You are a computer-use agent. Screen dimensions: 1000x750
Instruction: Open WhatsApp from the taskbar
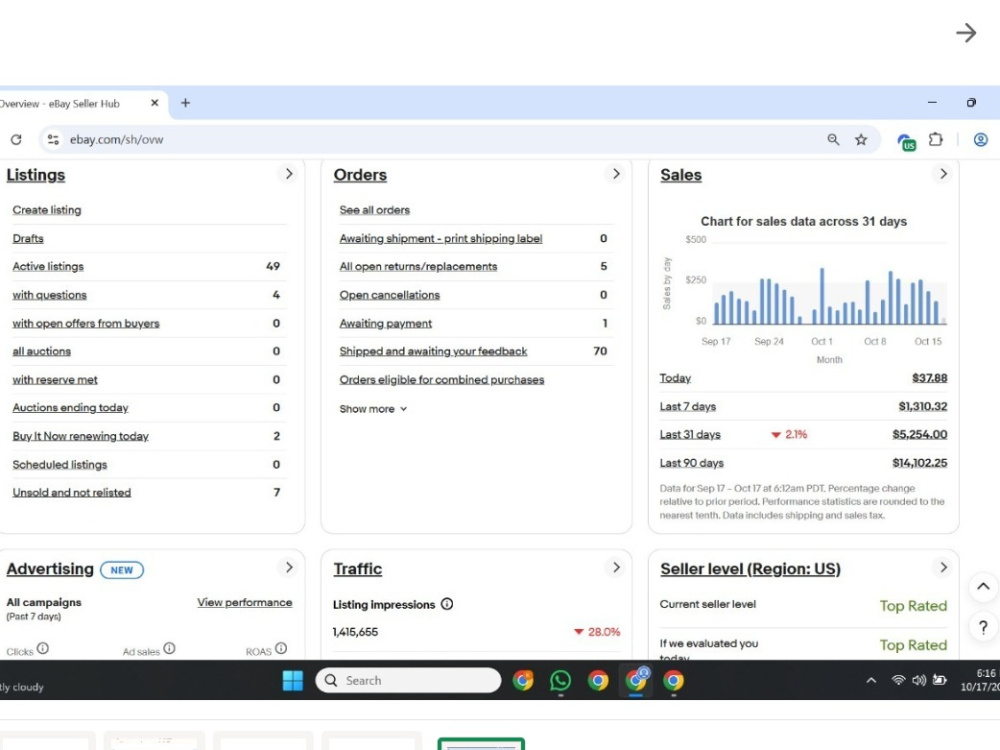tap(560, 680)
